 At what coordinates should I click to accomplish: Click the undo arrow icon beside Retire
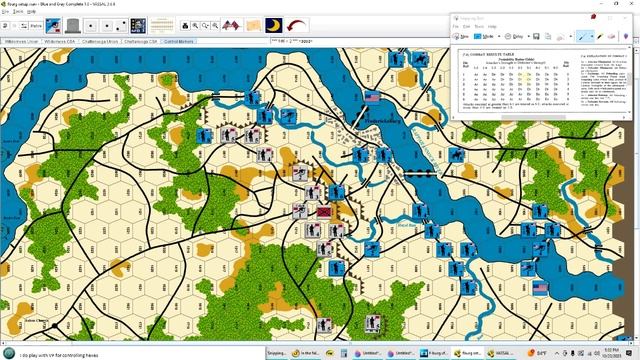(5, 26)
